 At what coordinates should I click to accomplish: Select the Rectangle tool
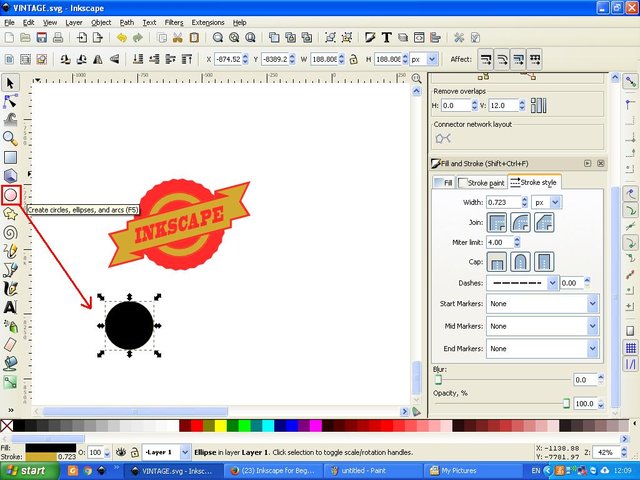[10, 157]
